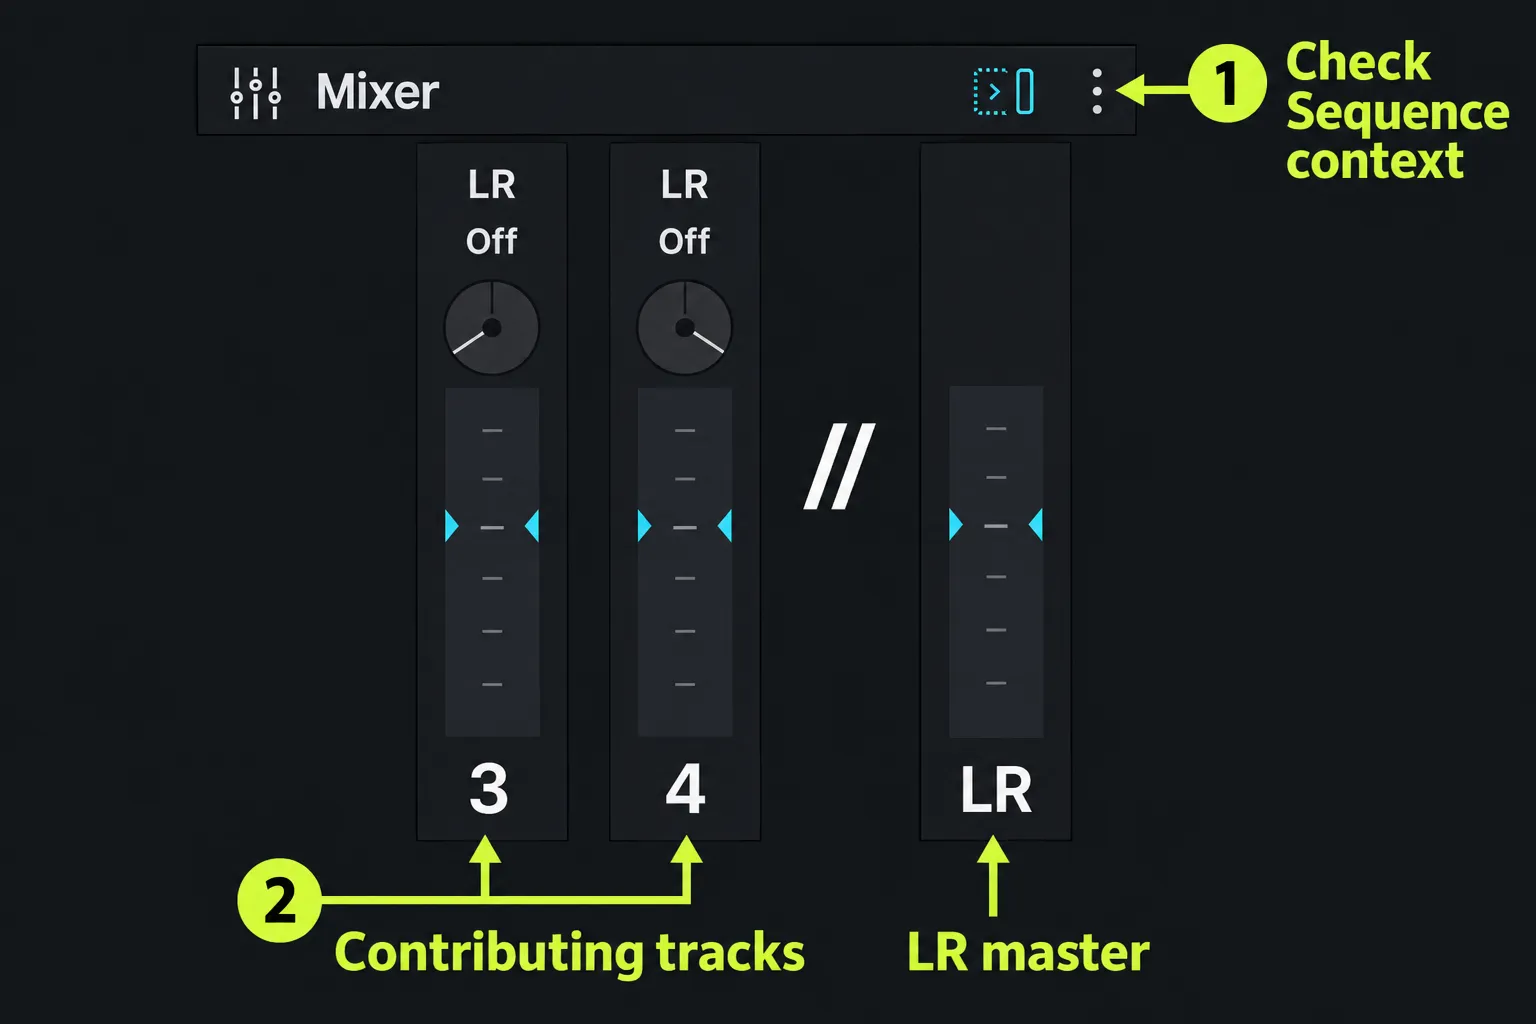The width and height of the screenshot is (1536, 1024).
Task: Select track 4 channel label
Action: (685, 789)
